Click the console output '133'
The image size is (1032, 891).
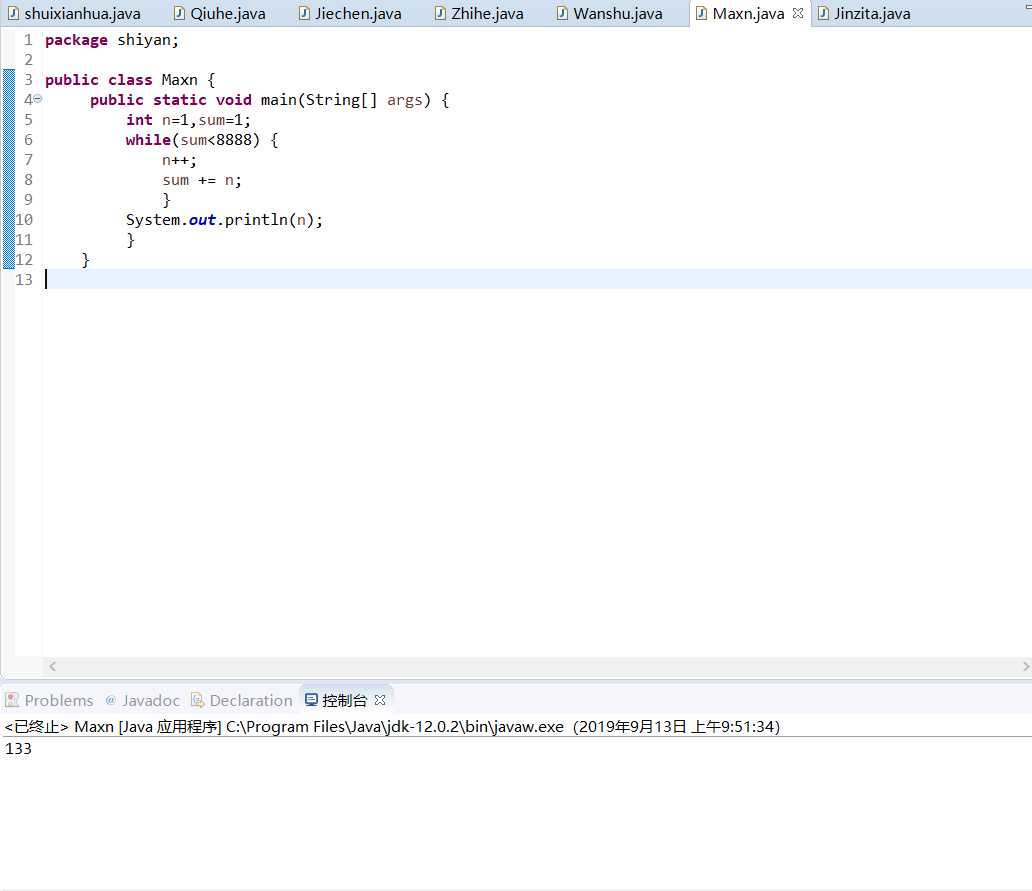(18, 749)
